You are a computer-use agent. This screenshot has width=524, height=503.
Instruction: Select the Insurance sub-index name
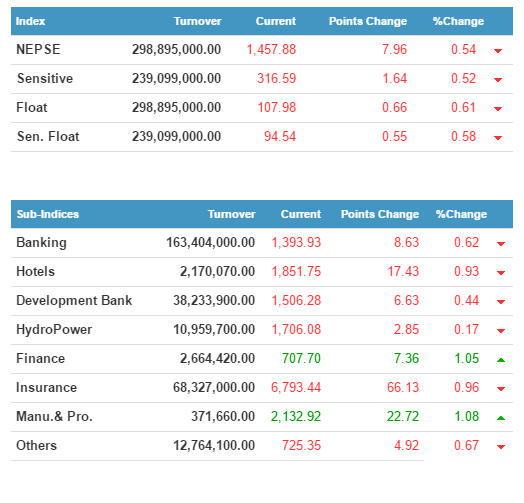pyautogui.click(x=46, y=387)
